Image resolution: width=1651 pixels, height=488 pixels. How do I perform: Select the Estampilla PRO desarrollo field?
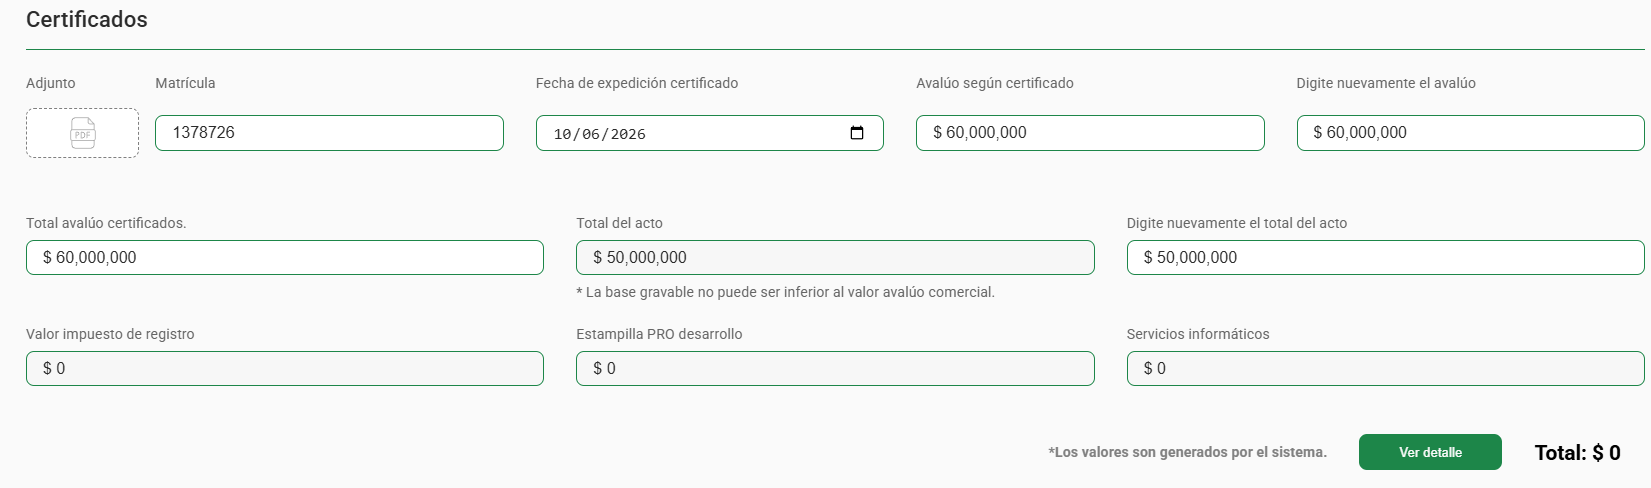[835, 368]
